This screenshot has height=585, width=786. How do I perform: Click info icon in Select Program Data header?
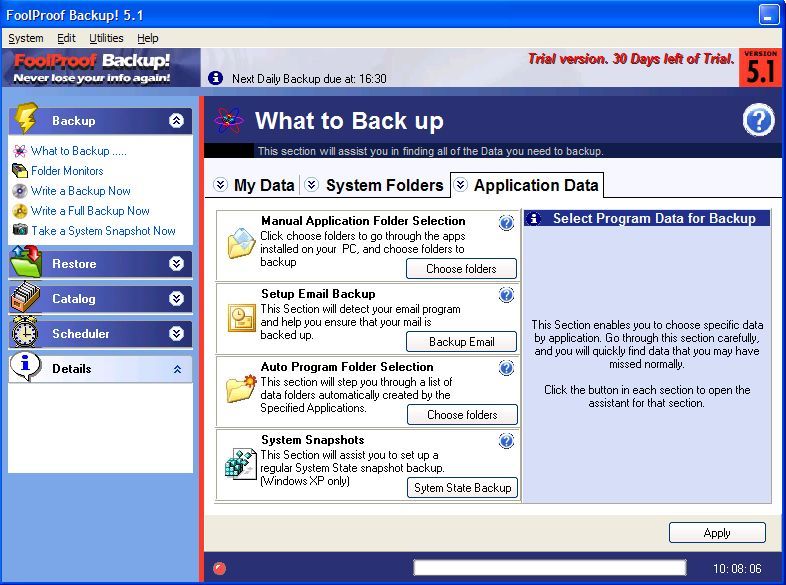click(x=534, y=218)
